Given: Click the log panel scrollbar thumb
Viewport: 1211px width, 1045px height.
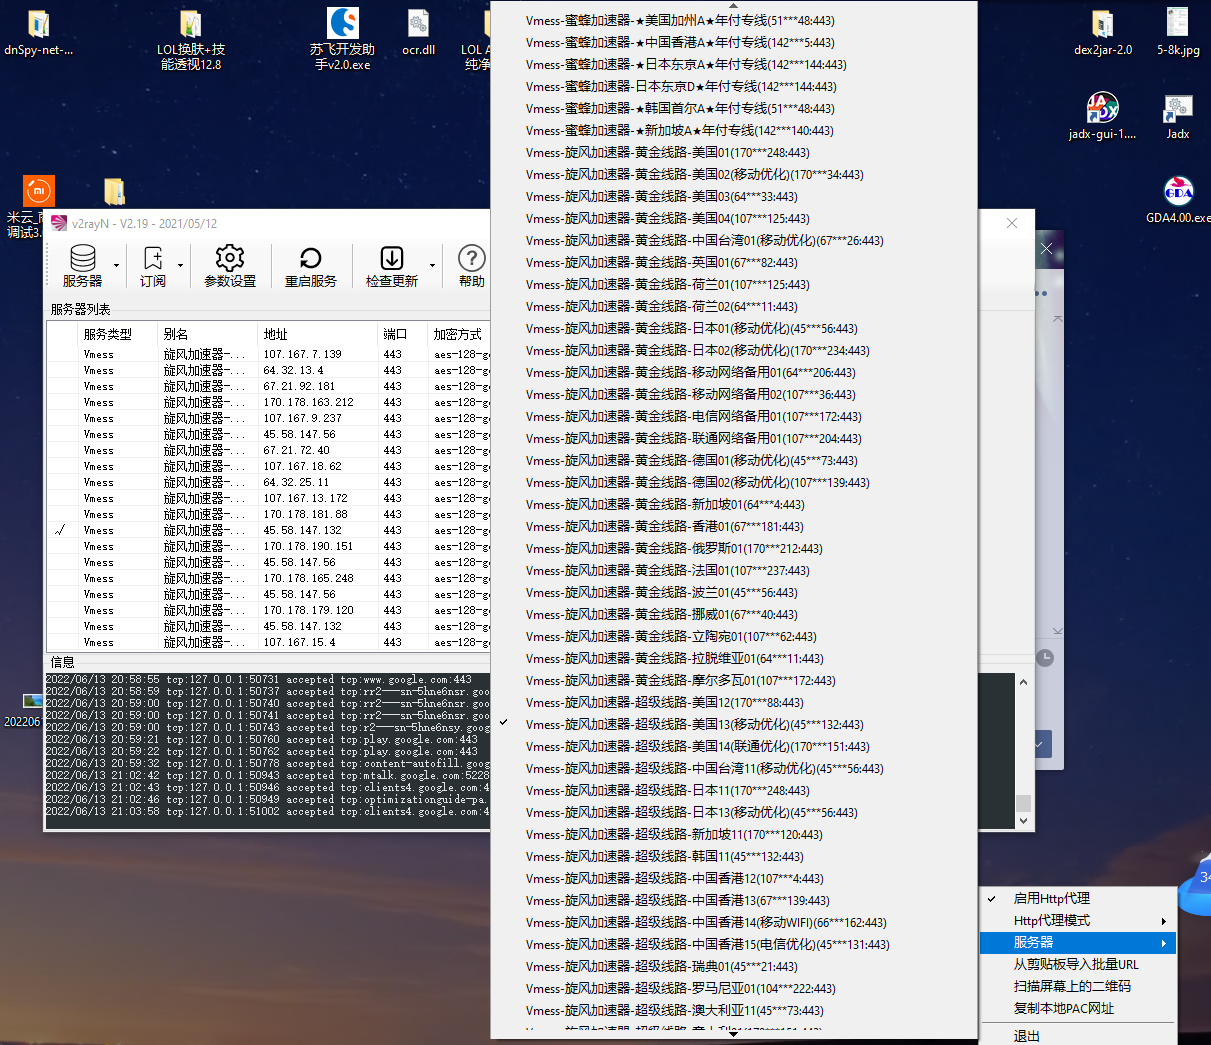Looking at the screenshot, I should [1023, 804].
